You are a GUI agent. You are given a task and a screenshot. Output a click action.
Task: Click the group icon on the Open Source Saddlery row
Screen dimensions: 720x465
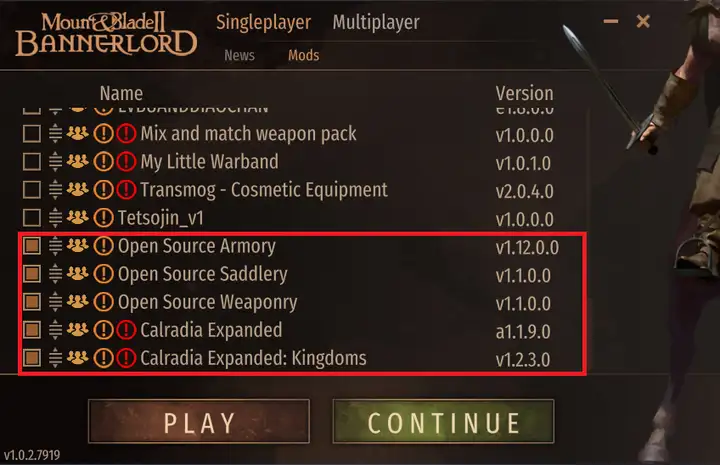coord(78,274)
